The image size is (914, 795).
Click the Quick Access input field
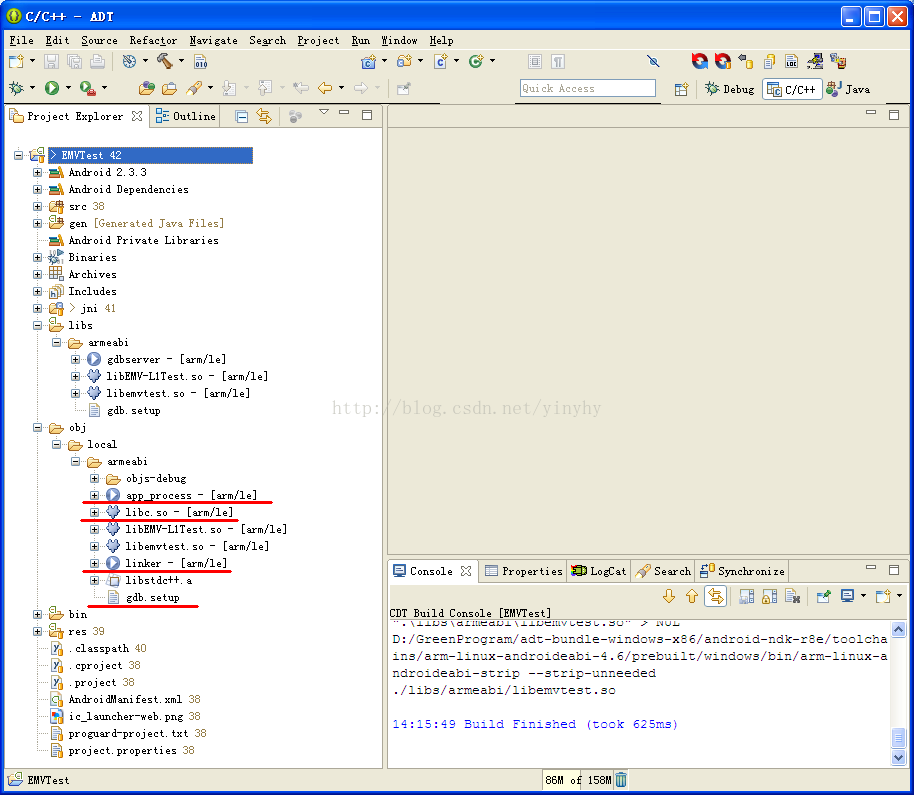click(x=588, y=88)
